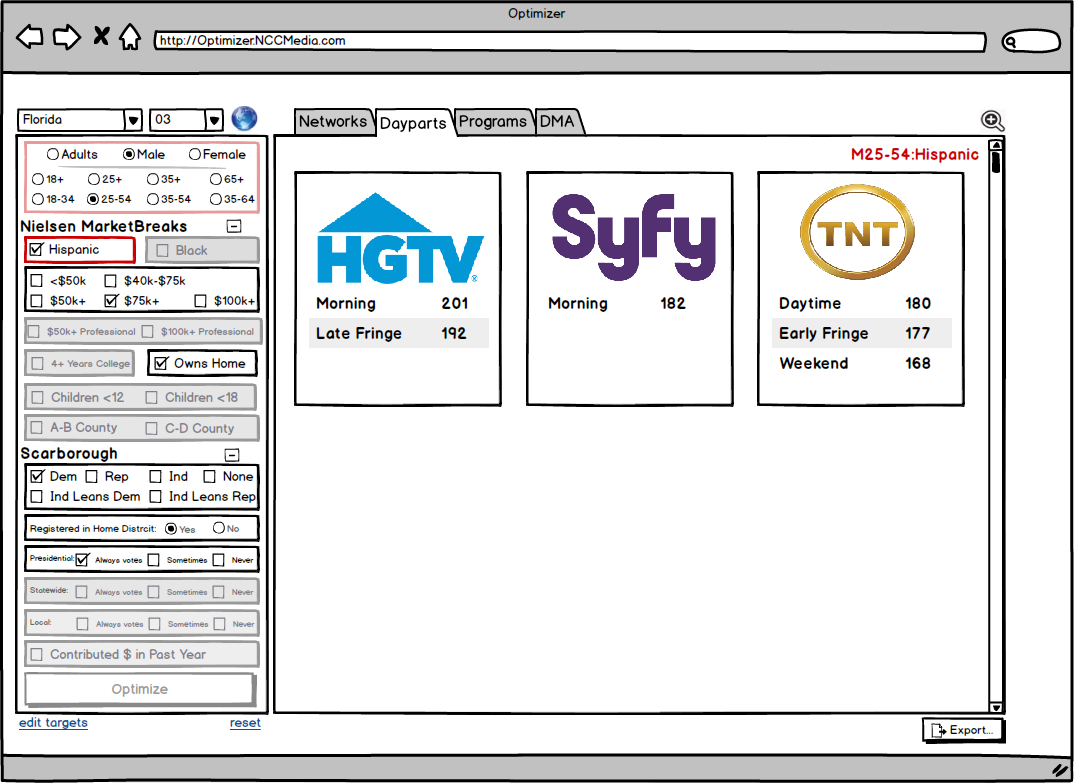Enable the Owns Home checkbox

[x=162, y=363]
